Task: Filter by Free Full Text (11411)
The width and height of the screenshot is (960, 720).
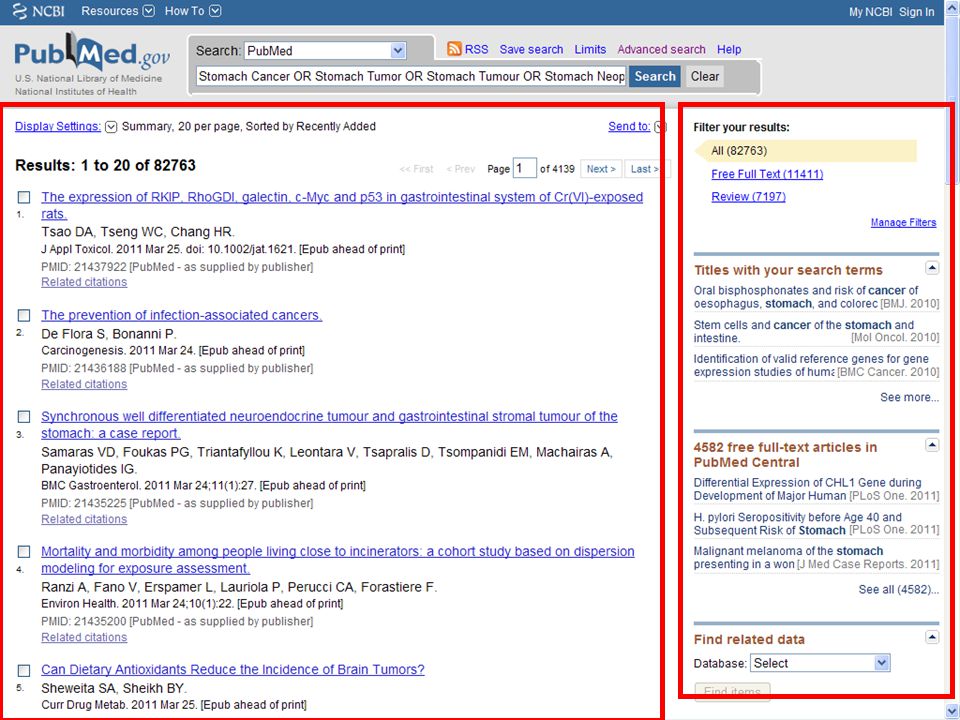Action: (767, 174)
